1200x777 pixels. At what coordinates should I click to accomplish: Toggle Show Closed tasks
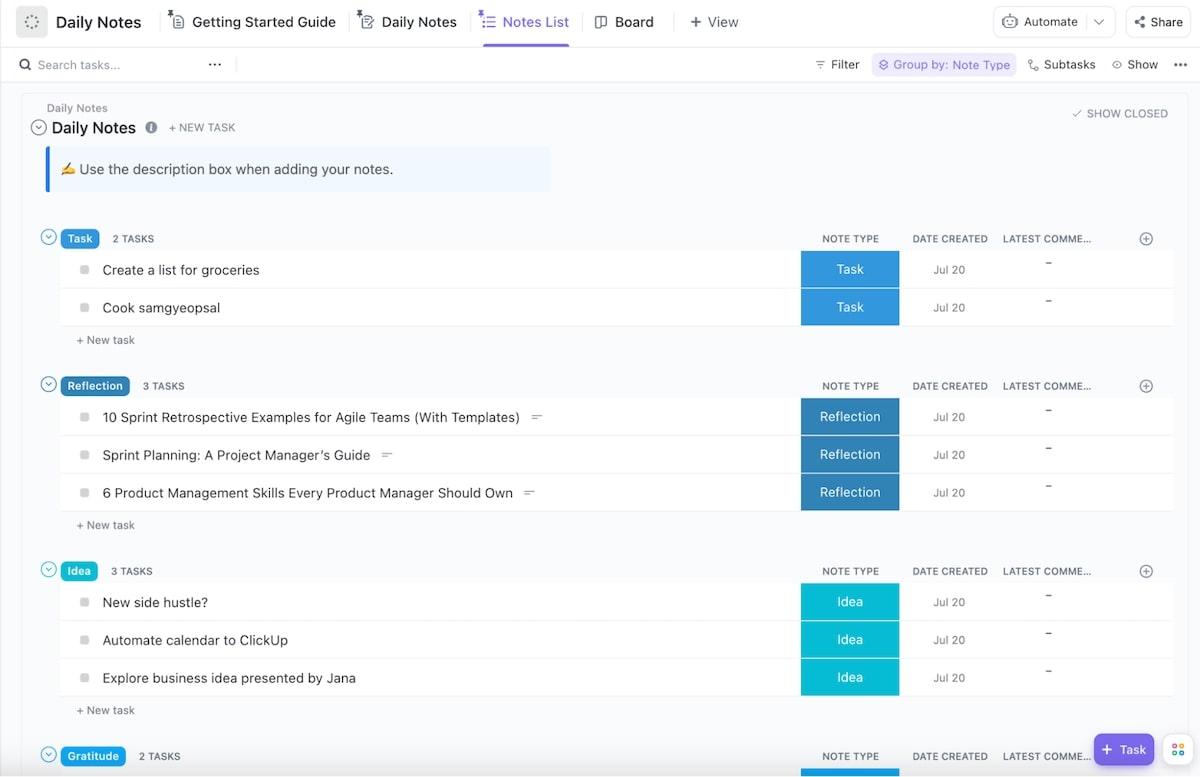click(1119, 114)
